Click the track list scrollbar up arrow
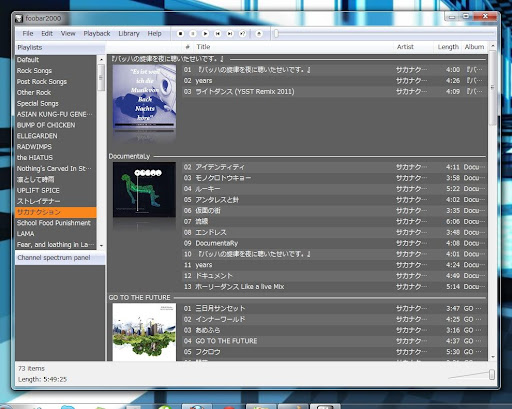 click(x=493, y=46)
